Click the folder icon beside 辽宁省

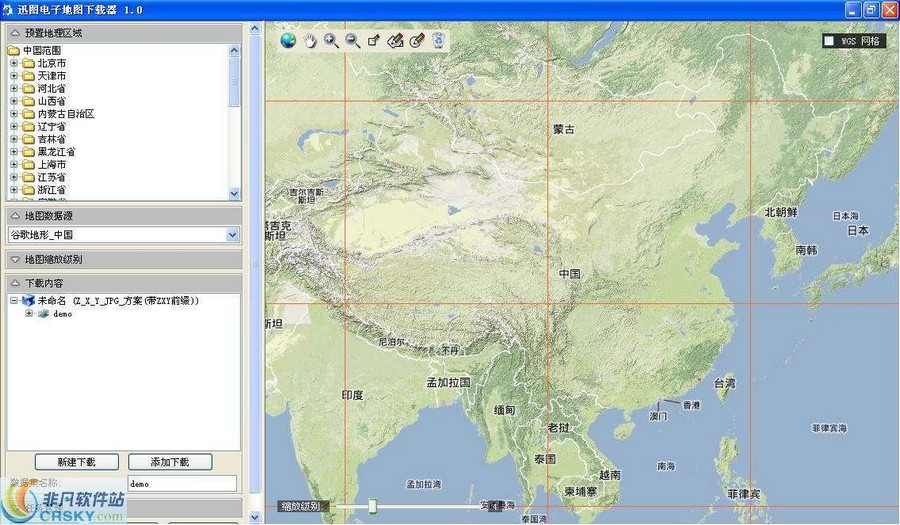(29, 127)
